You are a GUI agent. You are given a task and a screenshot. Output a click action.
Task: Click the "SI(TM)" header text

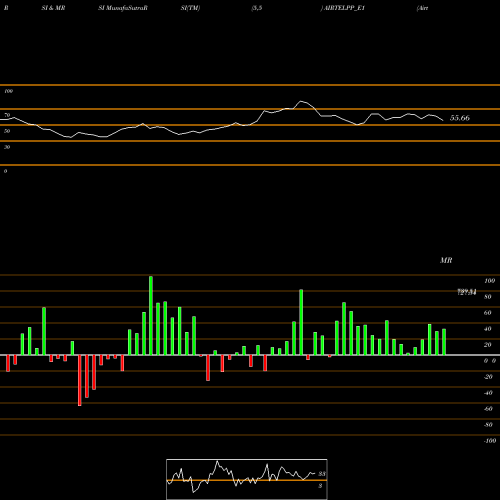tap(190, 8)
